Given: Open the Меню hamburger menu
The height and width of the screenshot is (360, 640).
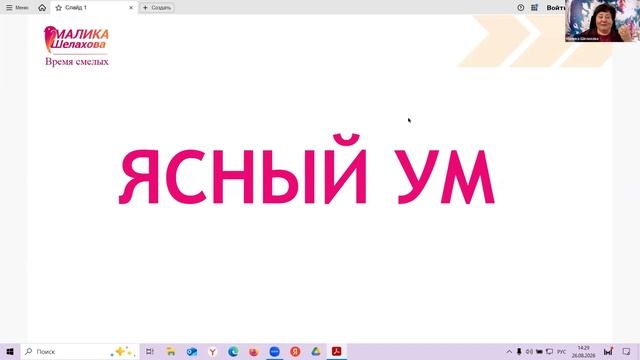Looking at the screenshot, I should coord(17,8).
